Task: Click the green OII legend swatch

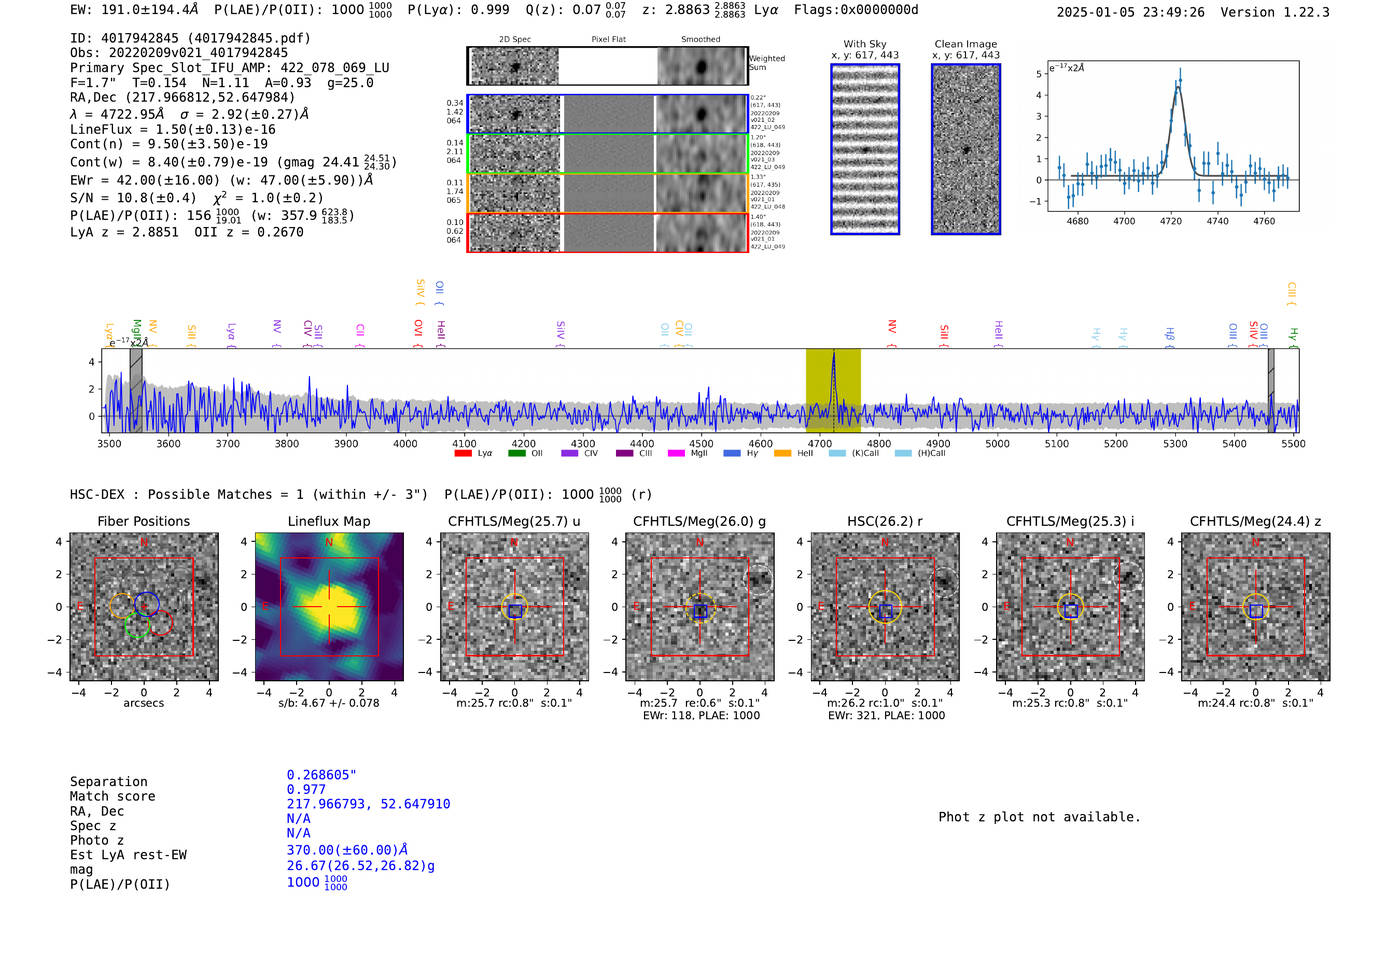Action: [x=517, y=453]
